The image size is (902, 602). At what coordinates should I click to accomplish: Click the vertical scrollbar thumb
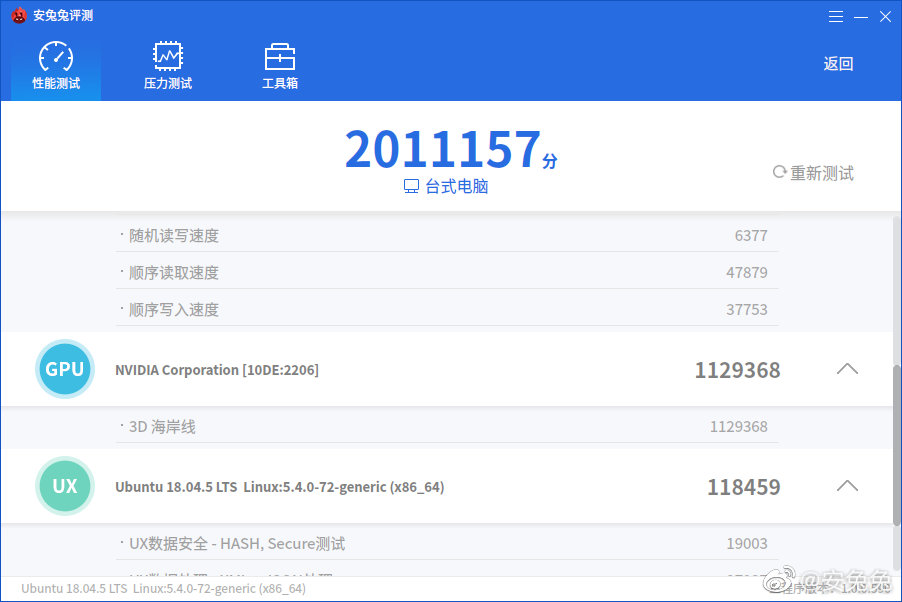[896, 444]
